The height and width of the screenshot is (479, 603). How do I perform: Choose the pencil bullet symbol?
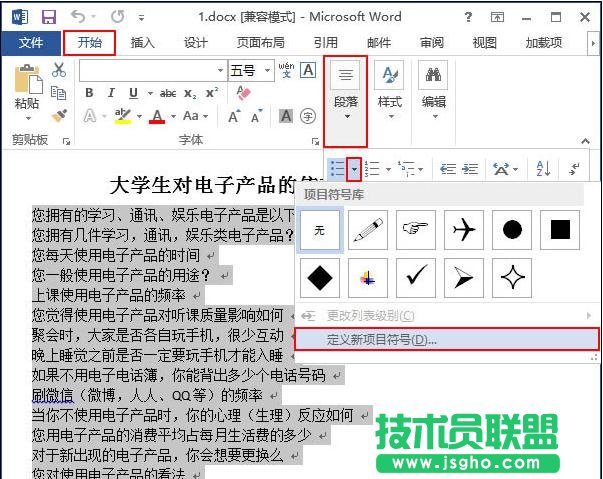point(368,230)
